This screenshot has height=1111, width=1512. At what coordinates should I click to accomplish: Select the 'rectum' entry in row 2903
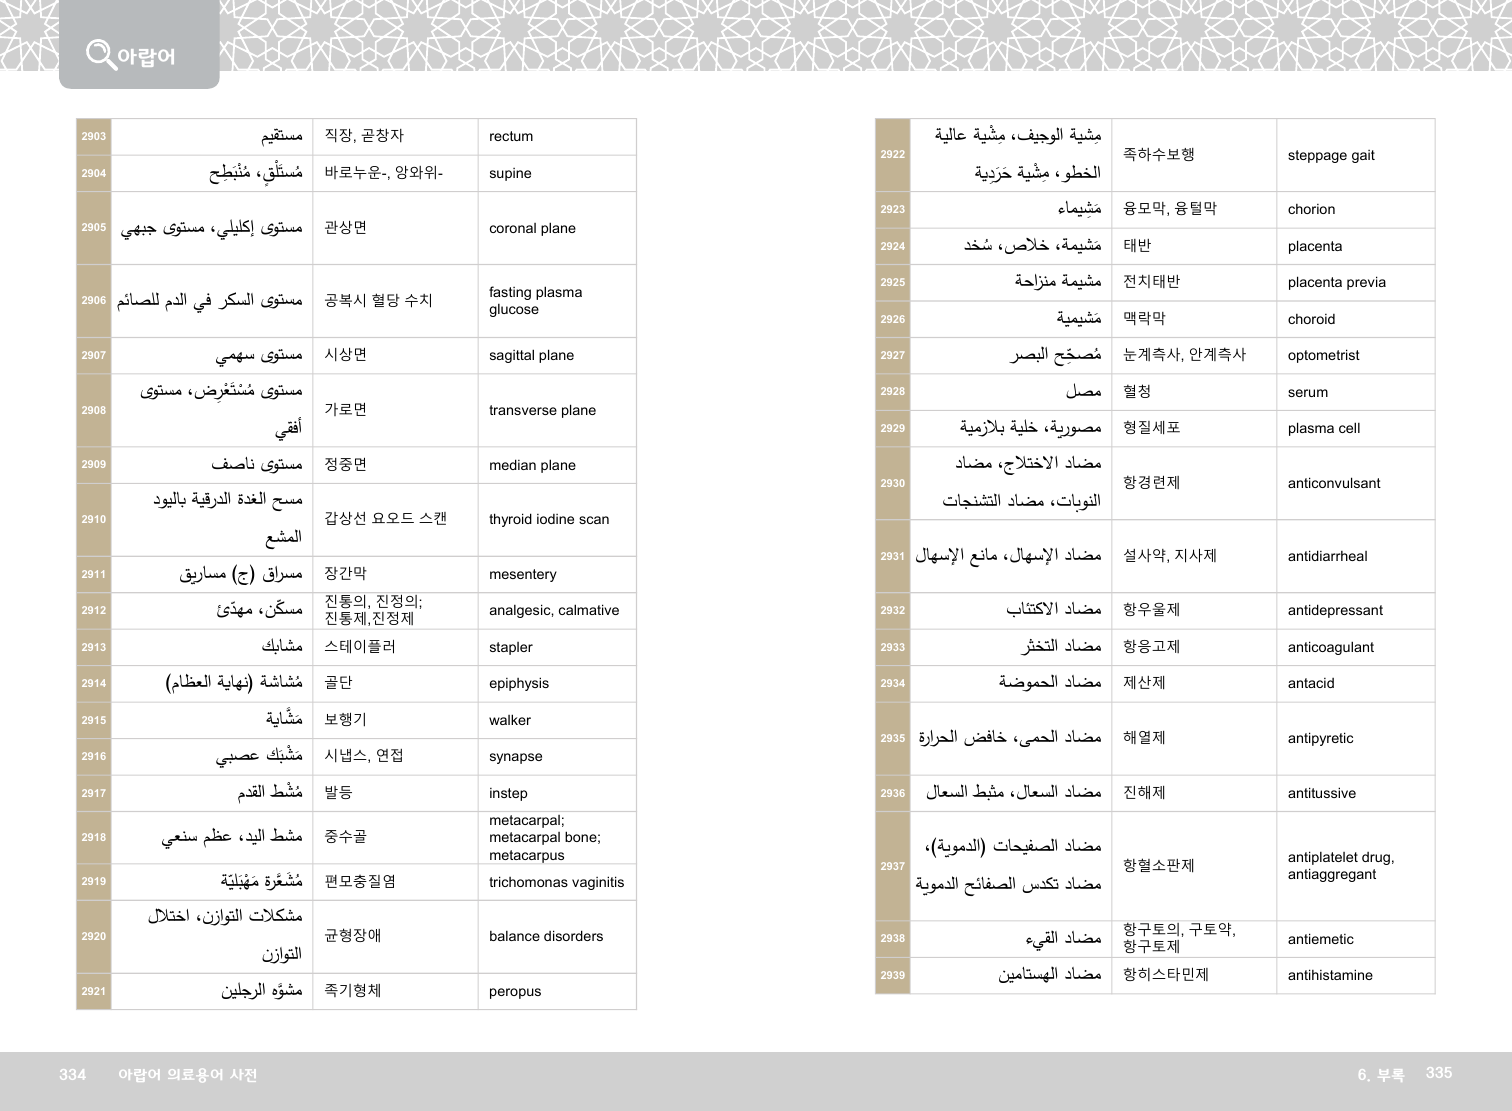511,136
